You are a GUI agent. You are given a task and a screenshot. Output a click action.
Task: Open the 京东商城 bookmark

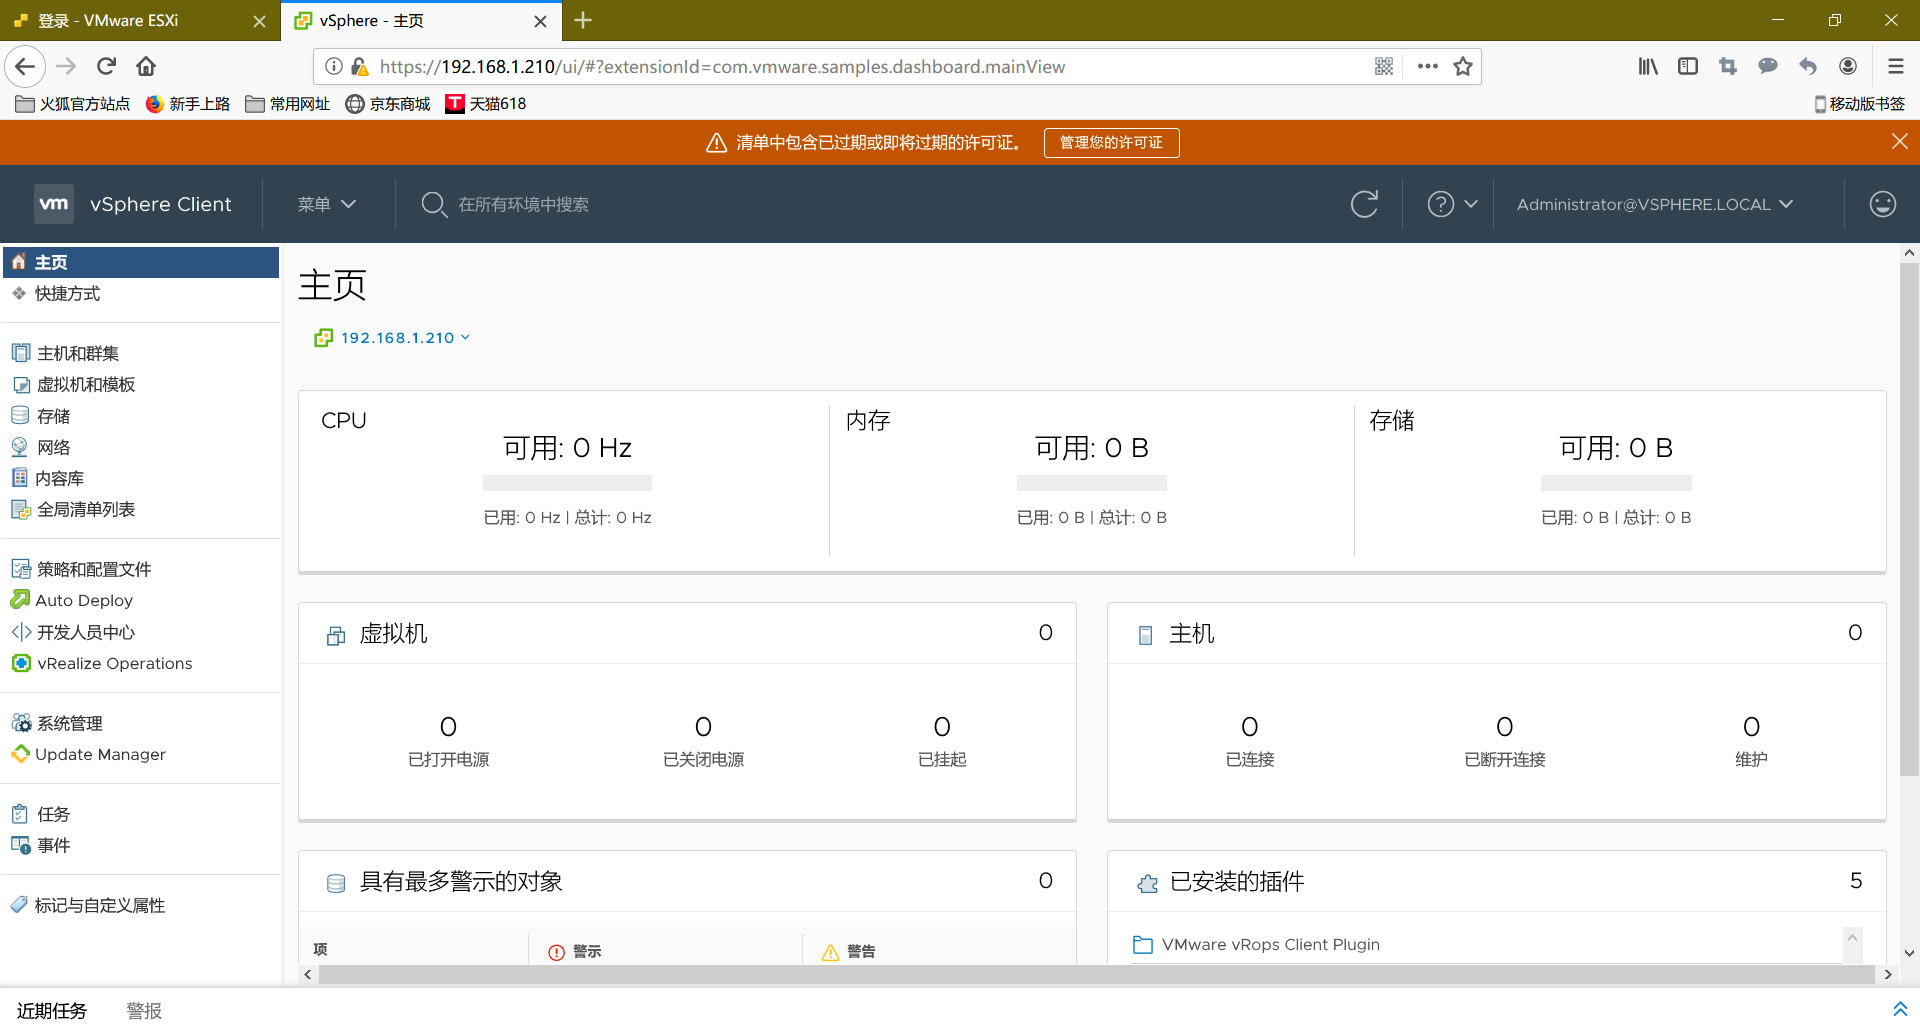(388, 104)
